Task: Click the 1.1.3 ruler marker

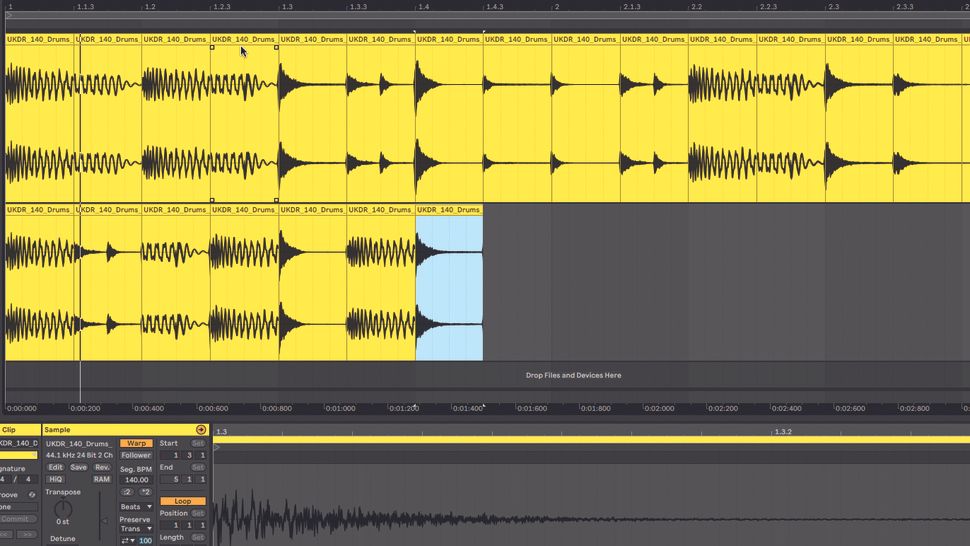Action: tap(85, 7)
